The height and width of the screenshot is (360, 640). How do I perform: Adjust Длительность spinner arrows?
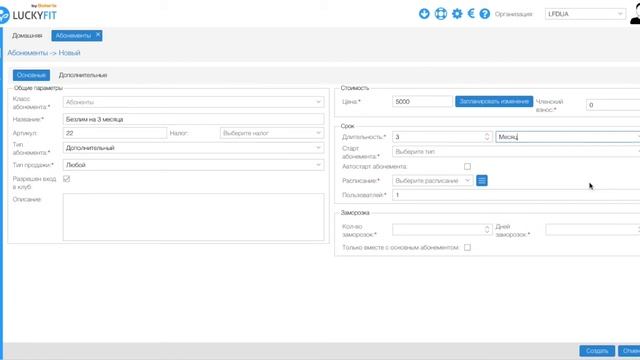(487, 137)
